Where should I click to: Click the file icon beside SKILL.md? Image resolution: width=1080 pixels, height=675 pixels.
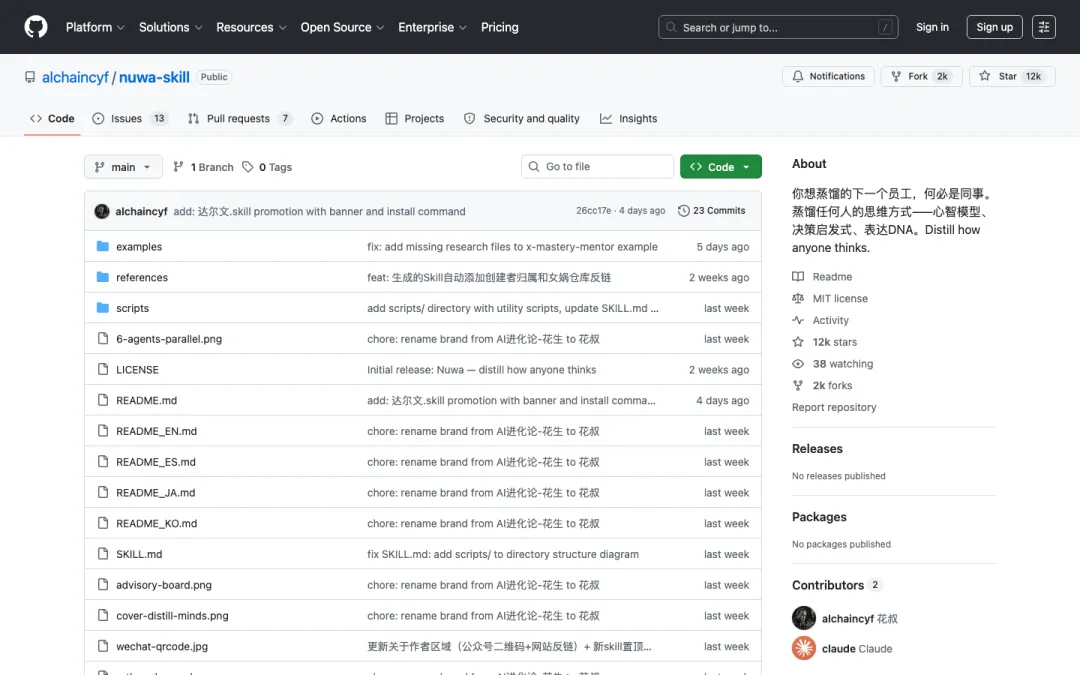pos(103,554)
